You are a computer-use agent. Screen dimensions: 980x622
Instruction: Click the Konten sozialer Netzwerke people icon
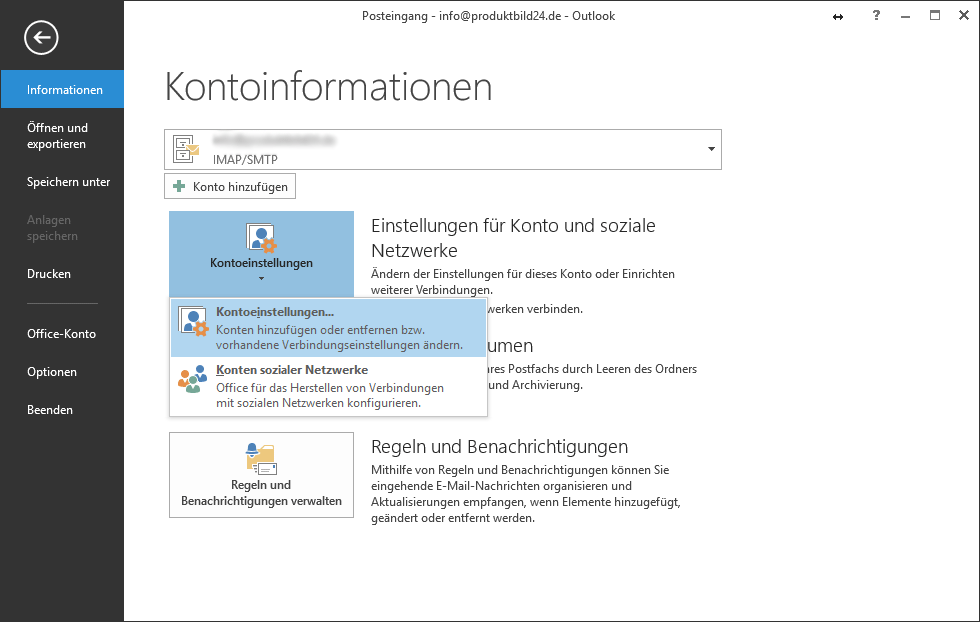[193, 379]
